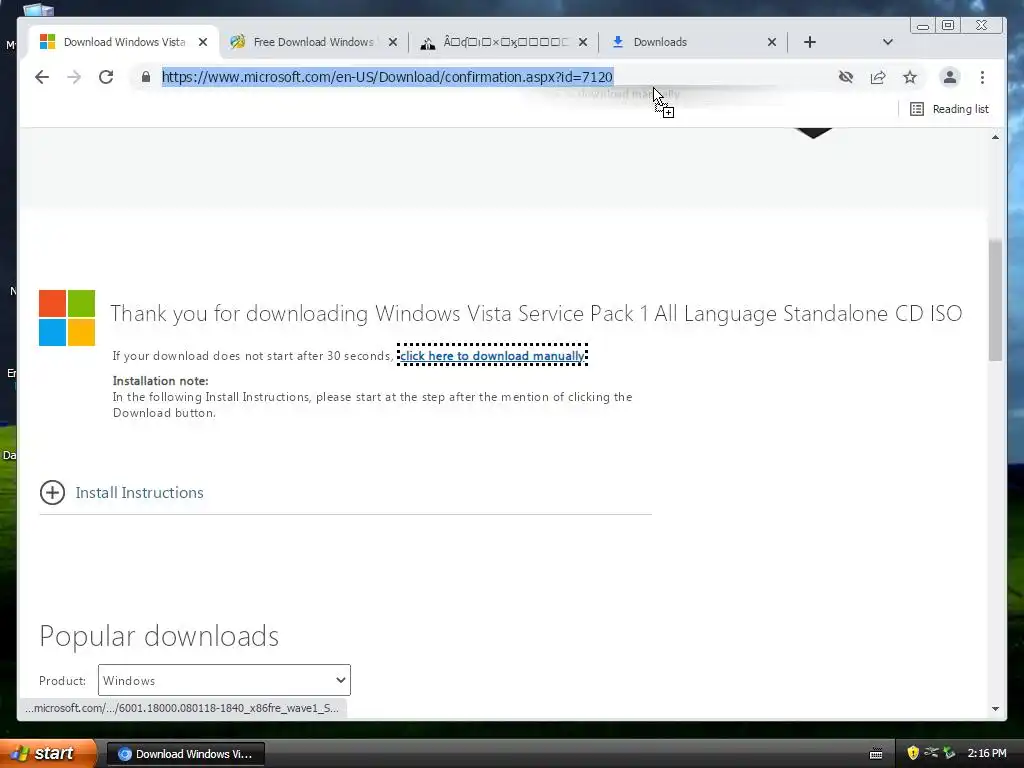Switch to the Download Windows Vista tab
This screenshot has width=1024, height=768.
coord(124,42)
